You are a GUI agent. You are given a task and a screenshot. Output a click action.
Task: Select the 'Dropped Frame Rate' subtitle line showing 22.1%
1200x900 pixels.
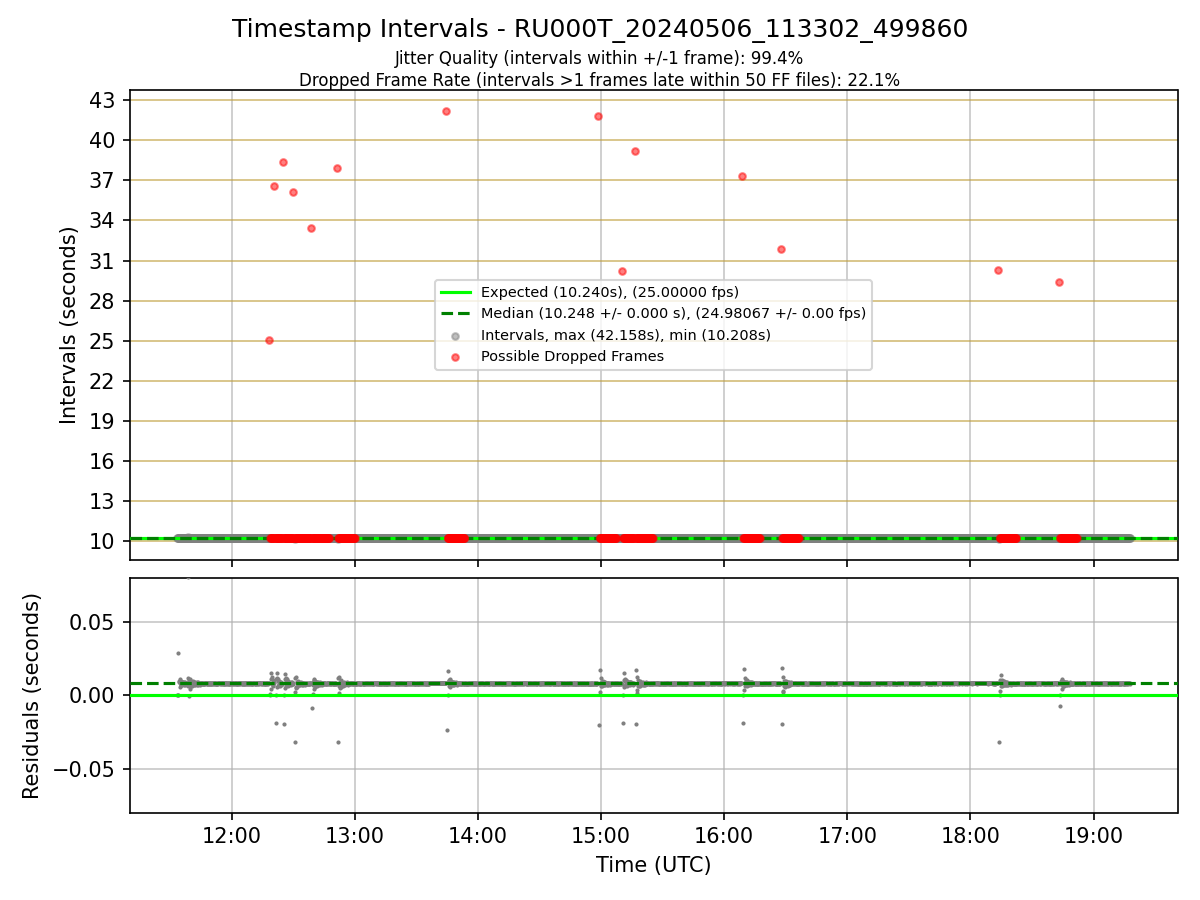click(x=599, y=80)
